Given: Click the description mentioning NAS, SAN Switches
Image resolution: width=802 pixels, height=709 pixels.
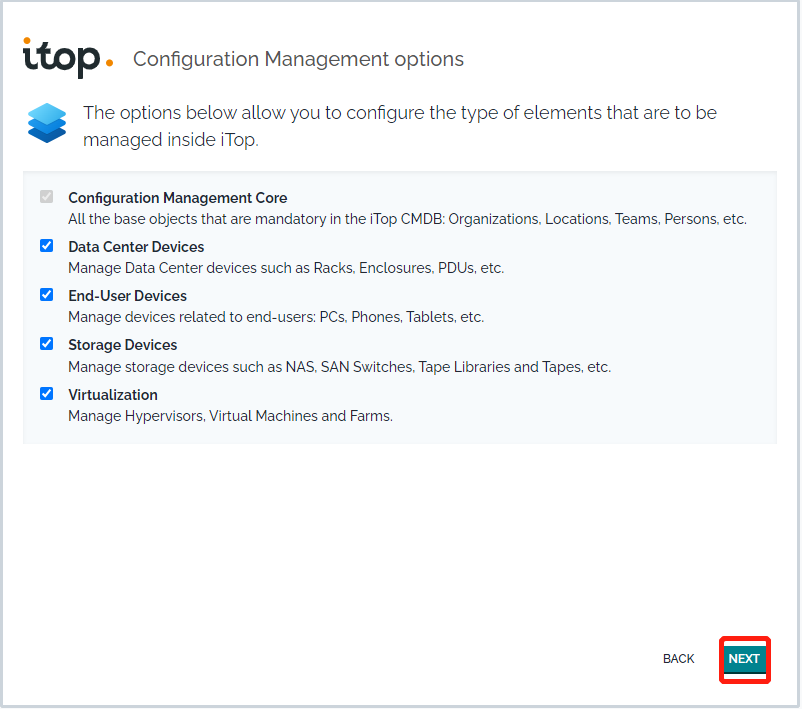Looking at the screenshot, I should [x=339, y=367].
